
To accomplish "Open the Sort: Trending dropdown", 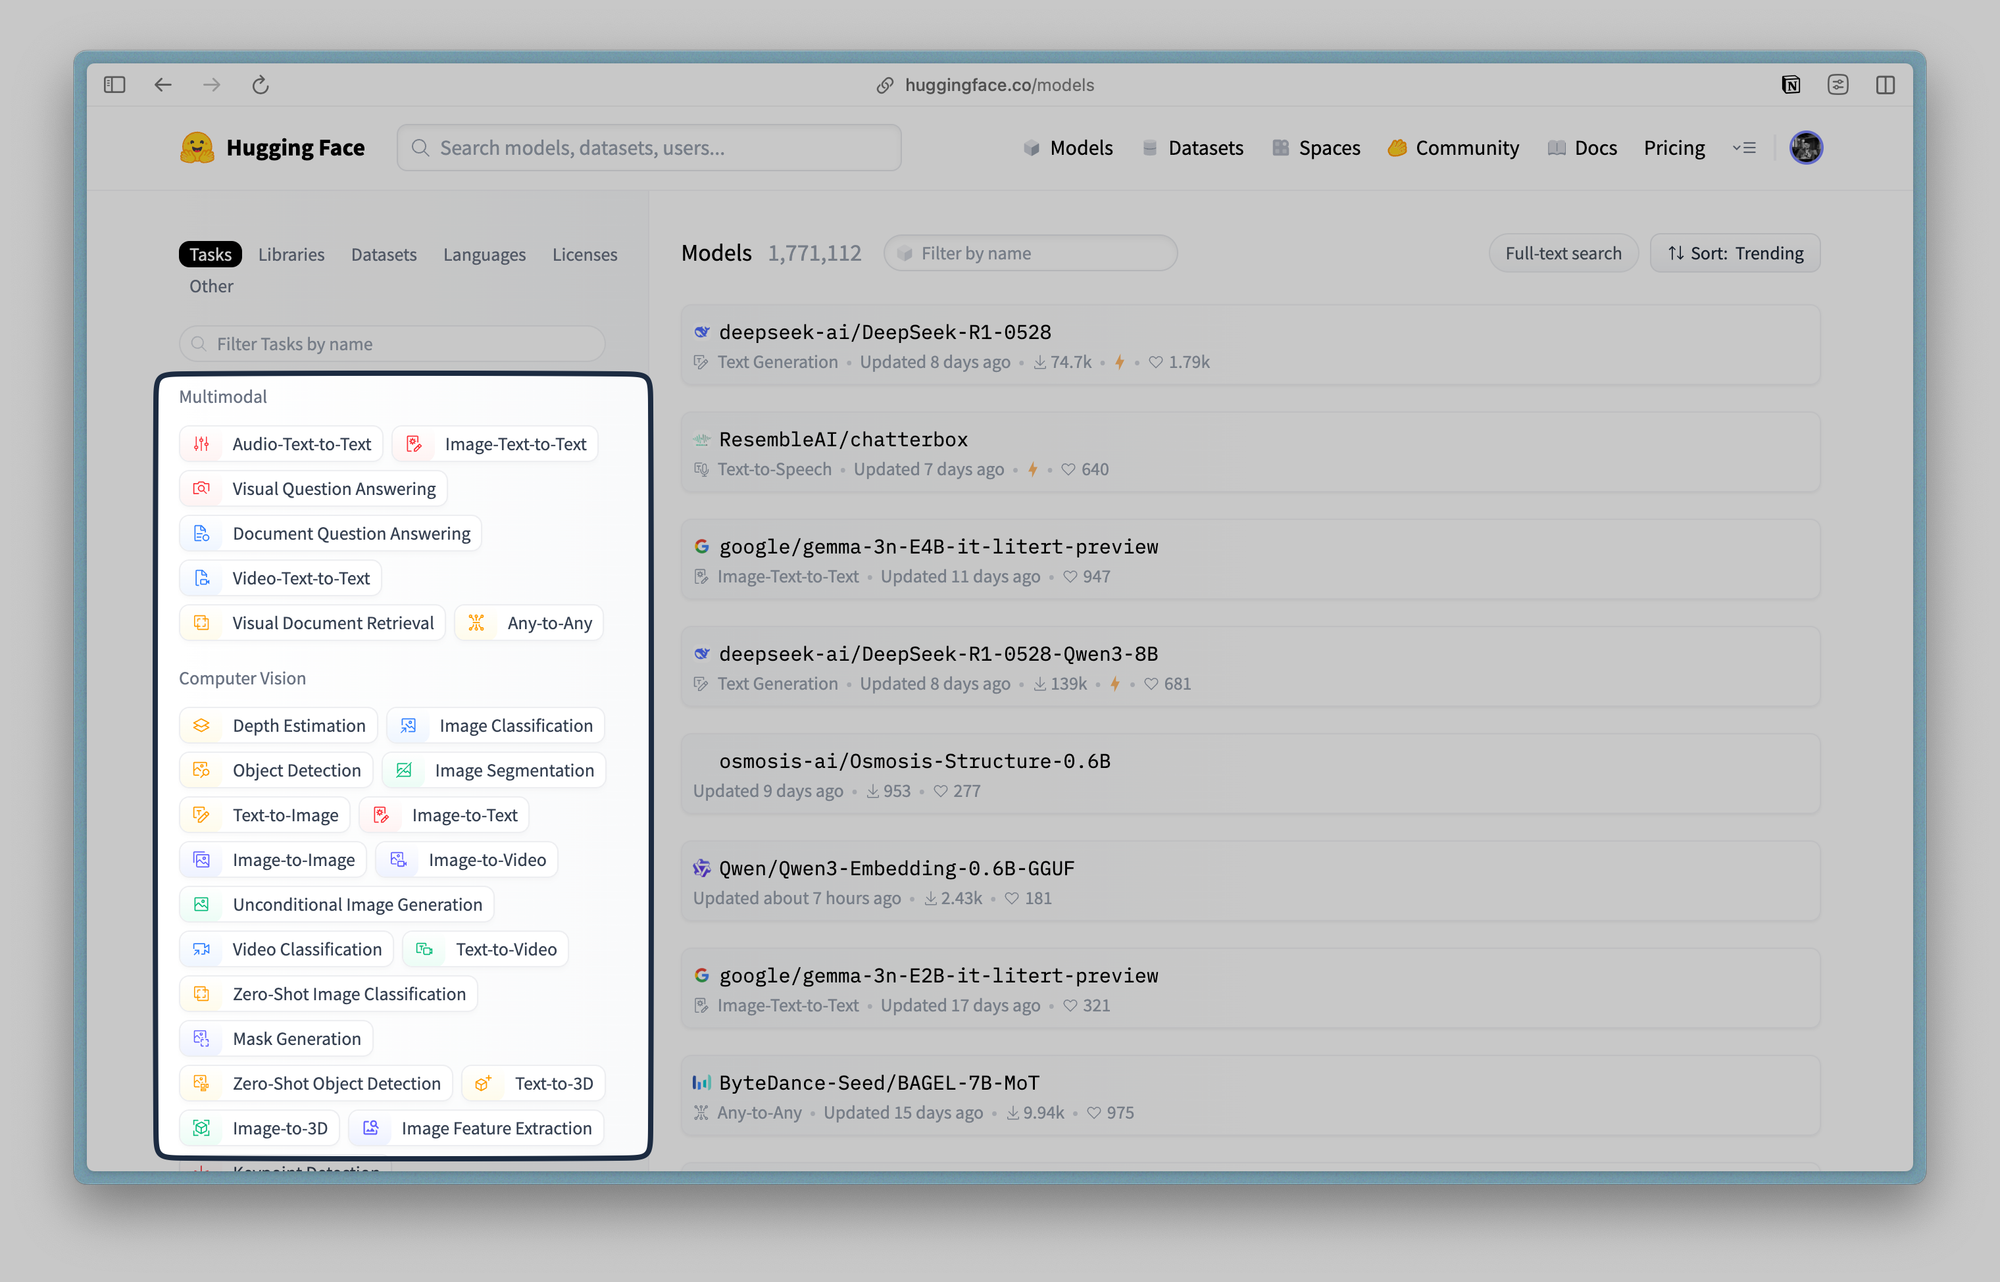I will click(1735, 253).
